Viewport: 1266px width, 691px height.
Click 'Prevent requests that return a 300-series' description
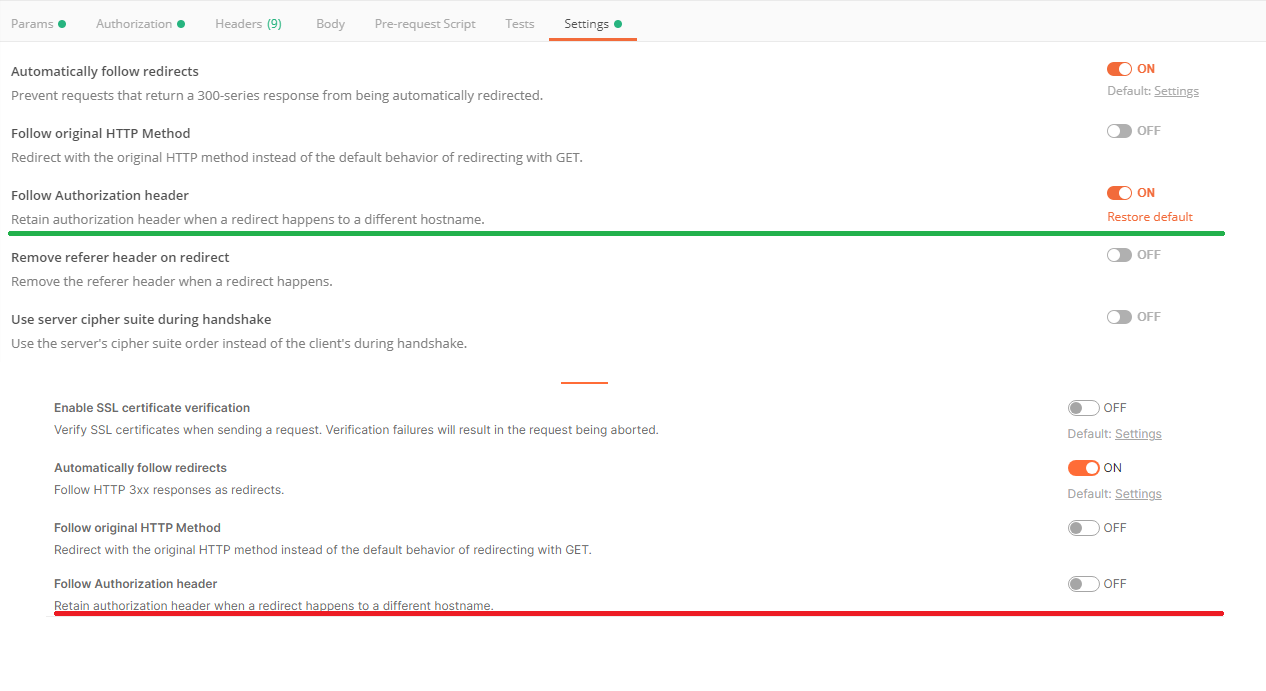coord(277,96)
